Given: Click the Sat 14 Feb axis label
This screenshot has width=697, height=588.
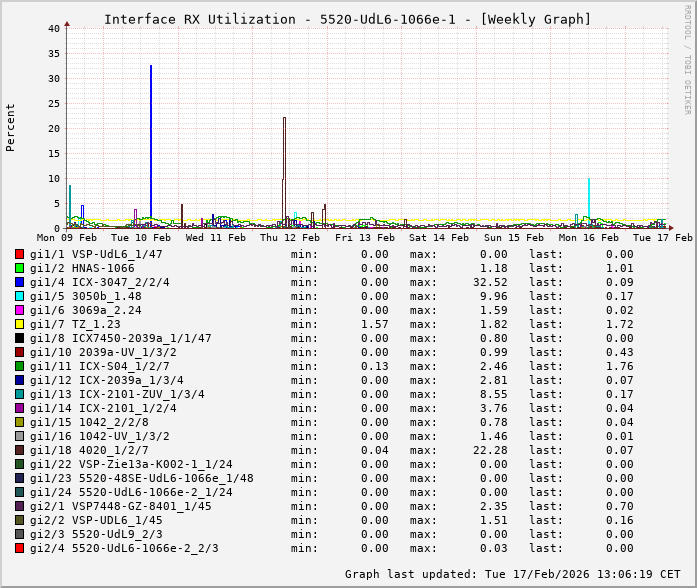Looking at the screenshot, I should click(x=439, y=238).
